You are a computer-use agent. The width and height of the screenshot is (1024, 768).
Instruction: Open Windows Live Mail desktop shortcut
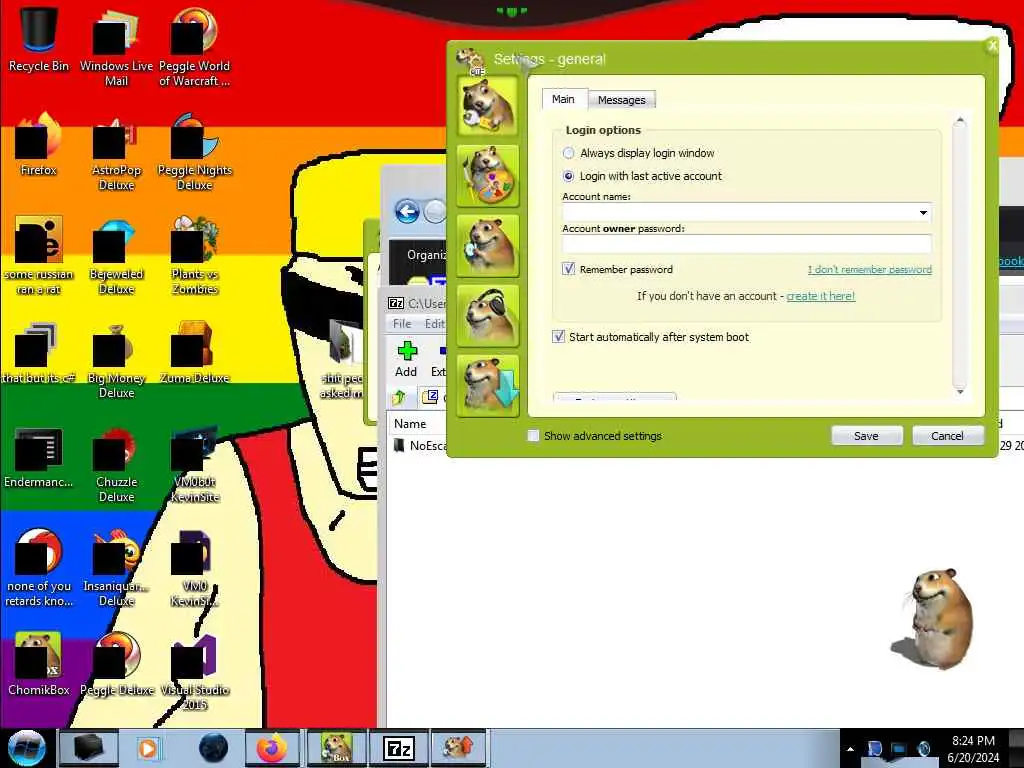tap(116, 46)
